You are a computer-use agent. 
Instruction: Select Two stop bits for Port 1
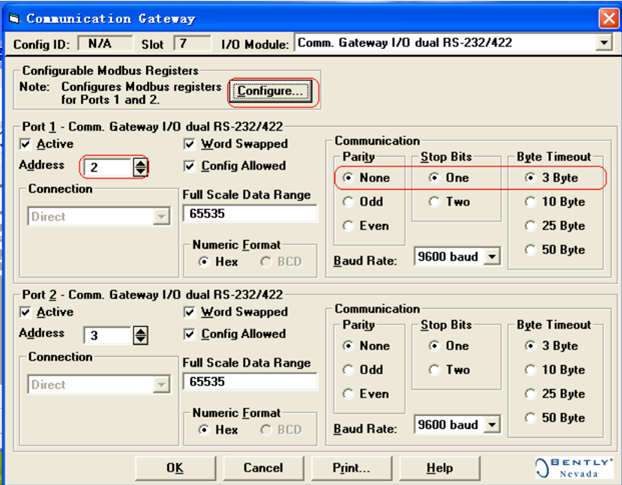pyautogui.click(x=434, y=202)
